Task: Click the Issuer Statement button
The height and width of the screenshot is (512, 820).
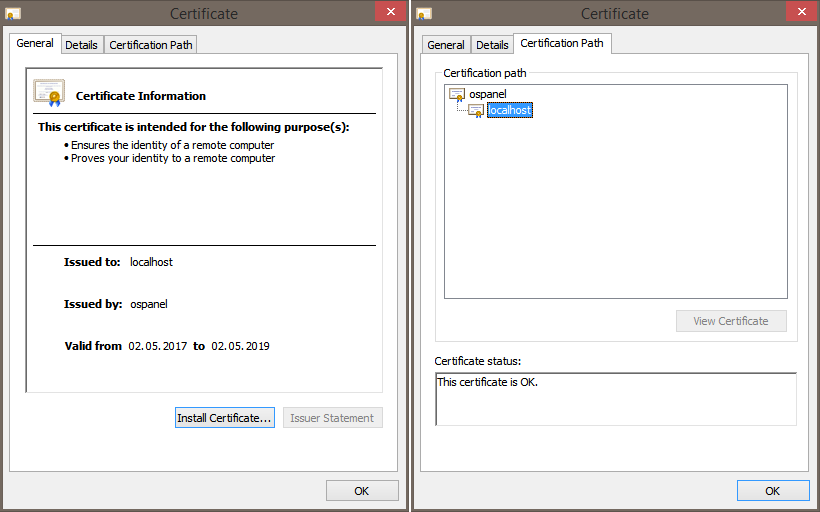Action: [332, 418]
